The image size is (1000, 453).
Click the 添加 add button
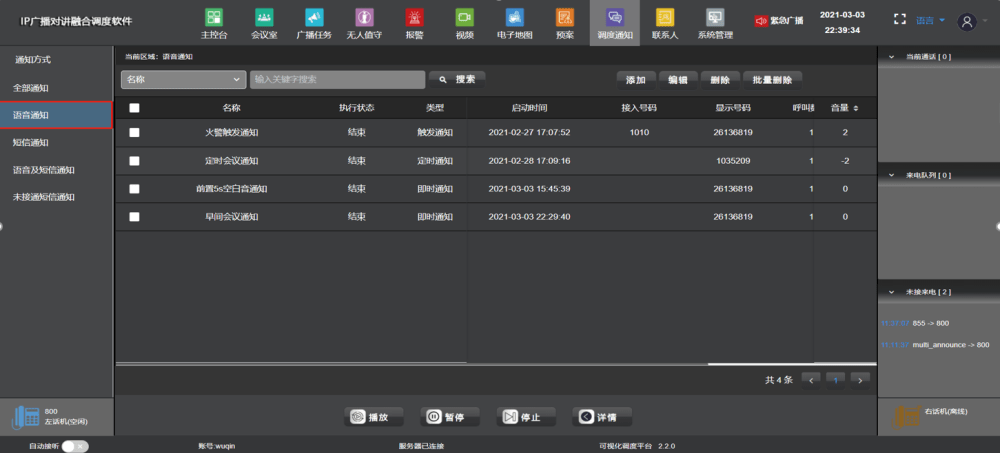pos(636,80)
